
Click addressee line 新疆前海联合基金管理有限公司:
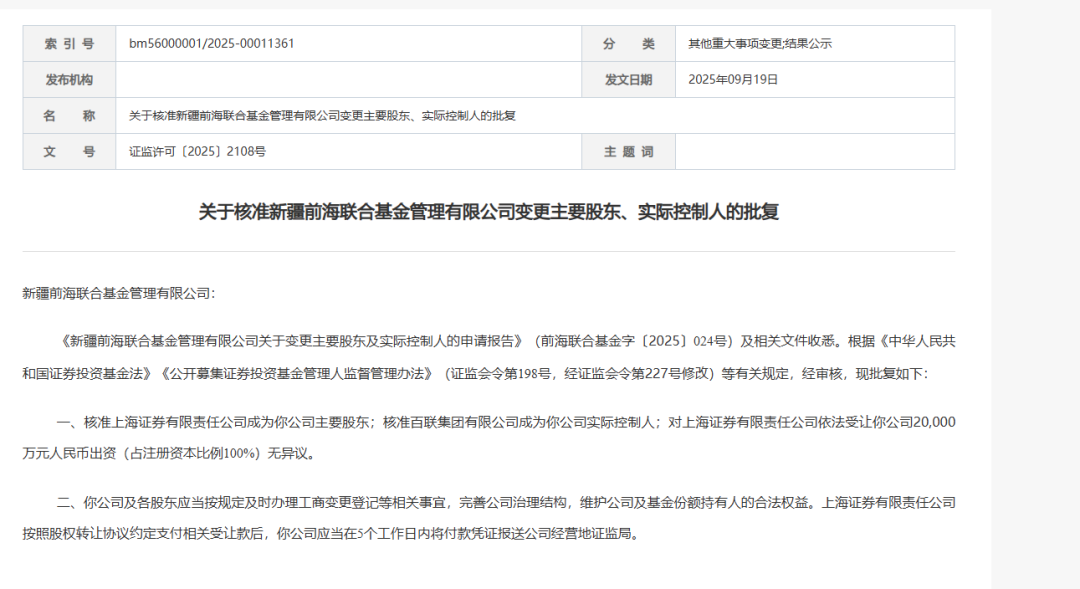pyautogui.click(x=118, y=293)
